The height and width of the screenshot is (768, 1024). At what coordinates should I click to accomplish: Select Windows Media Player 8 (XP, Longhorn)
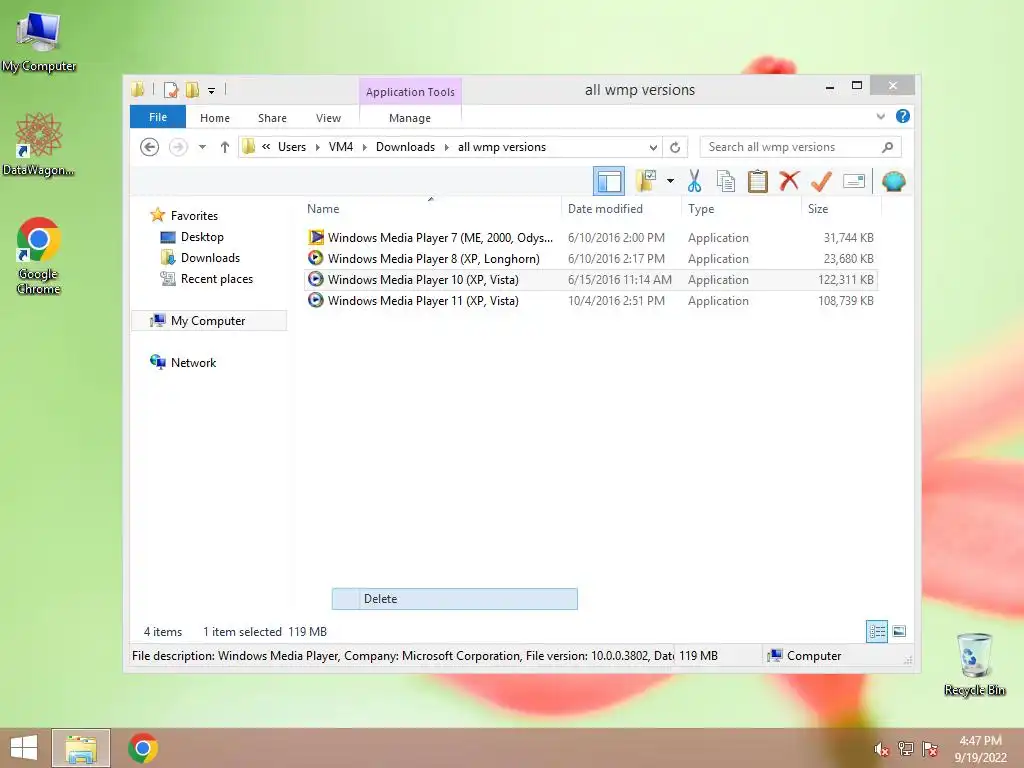coord(591,259)
